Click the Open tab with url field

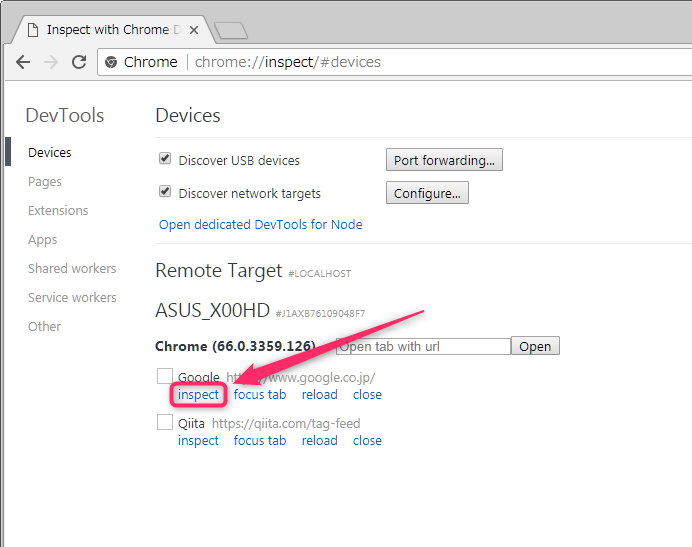point(423,346)
